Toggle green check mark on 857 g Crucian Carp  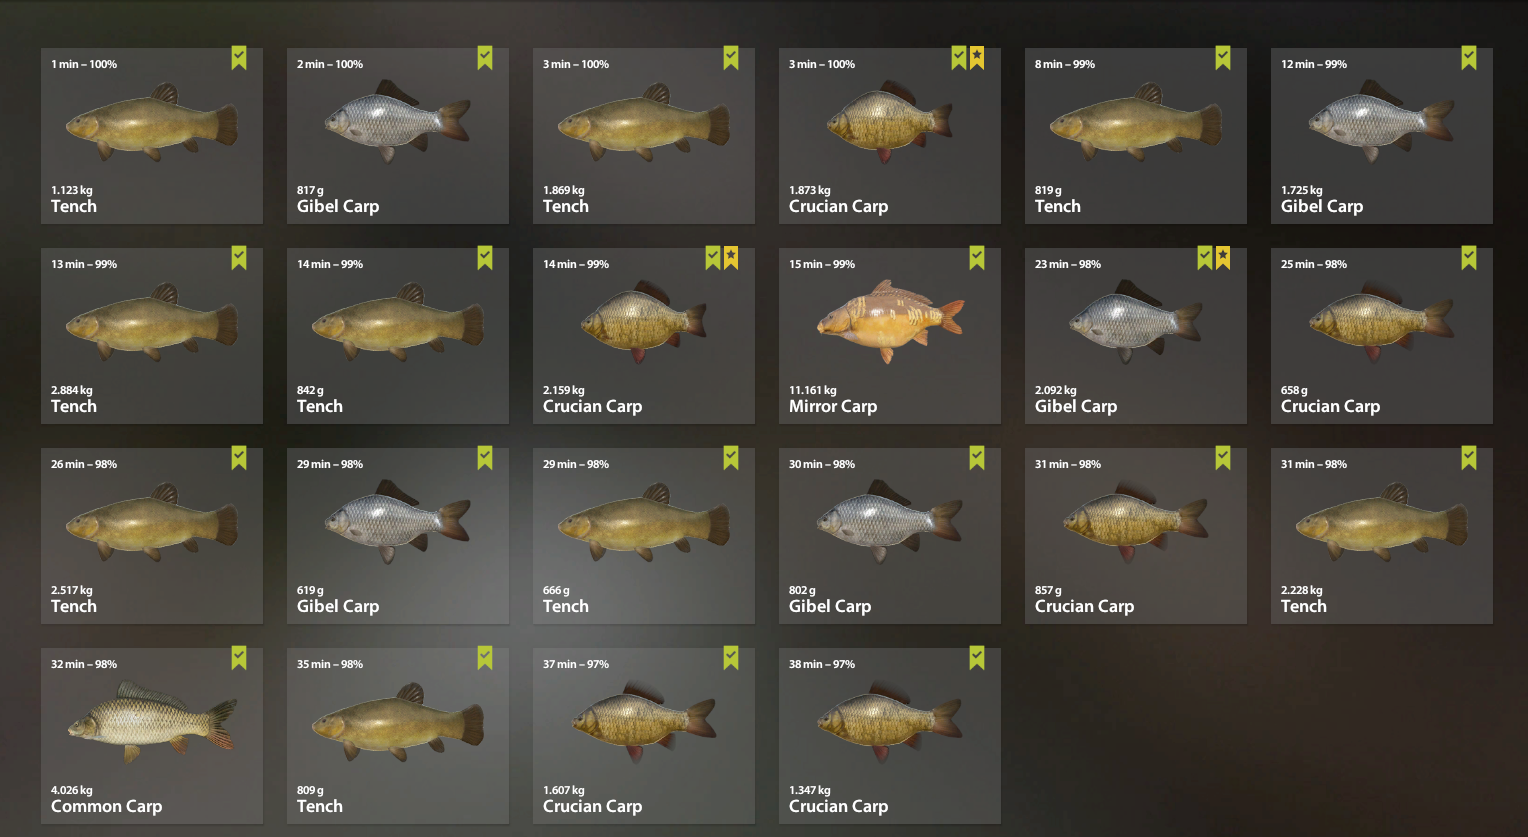(x=1223, y=458)
